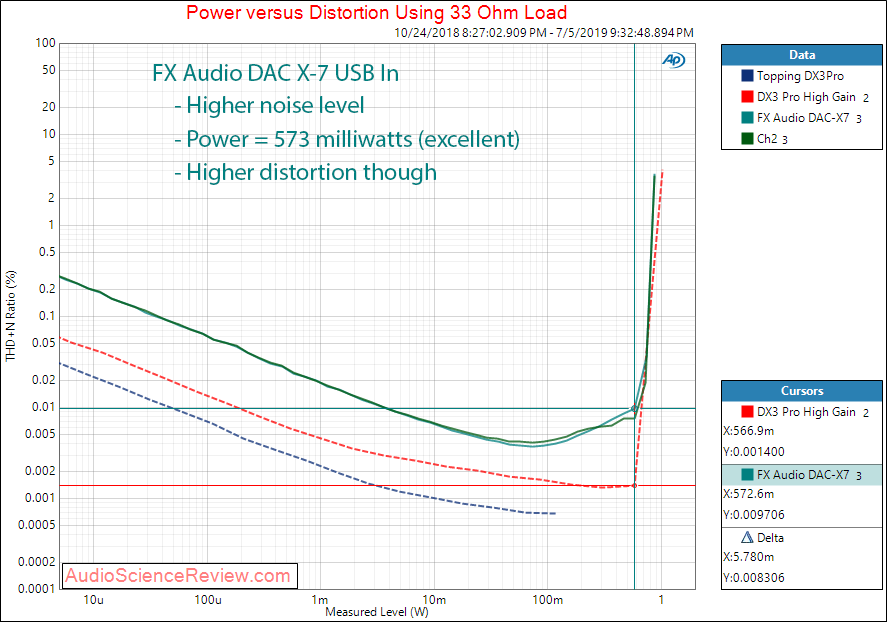Select DX3 Pro High Gain in Data legend
Image resolution: width=887 pixels, height=622 pixels.
(x=806, y=97)
